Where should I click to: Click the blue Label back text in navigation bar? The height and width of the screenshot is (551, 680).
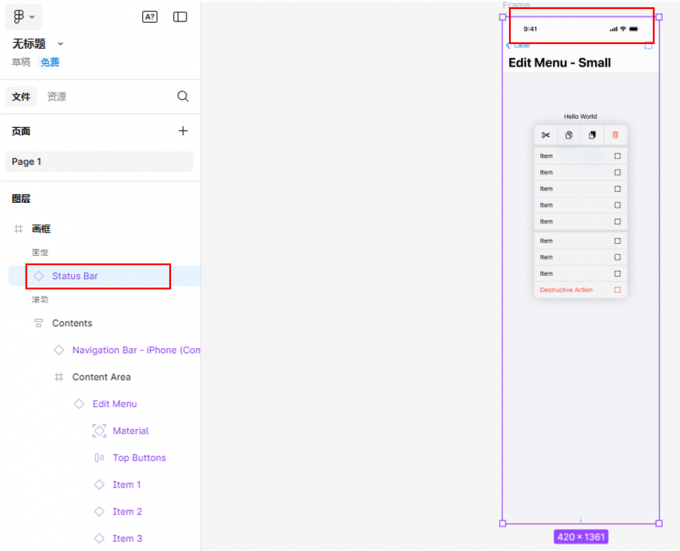point(522,46)
